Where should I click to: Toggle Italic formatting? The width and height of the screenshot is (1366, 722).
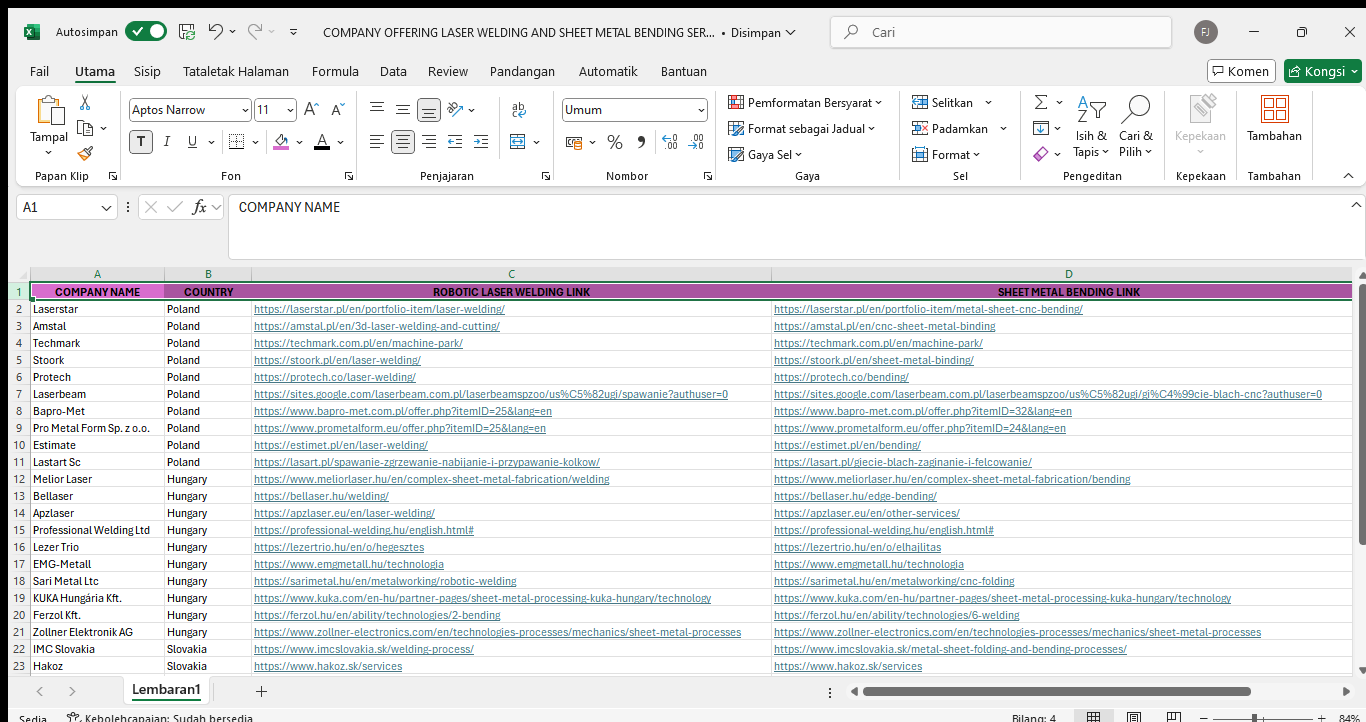tap(167, 142)
